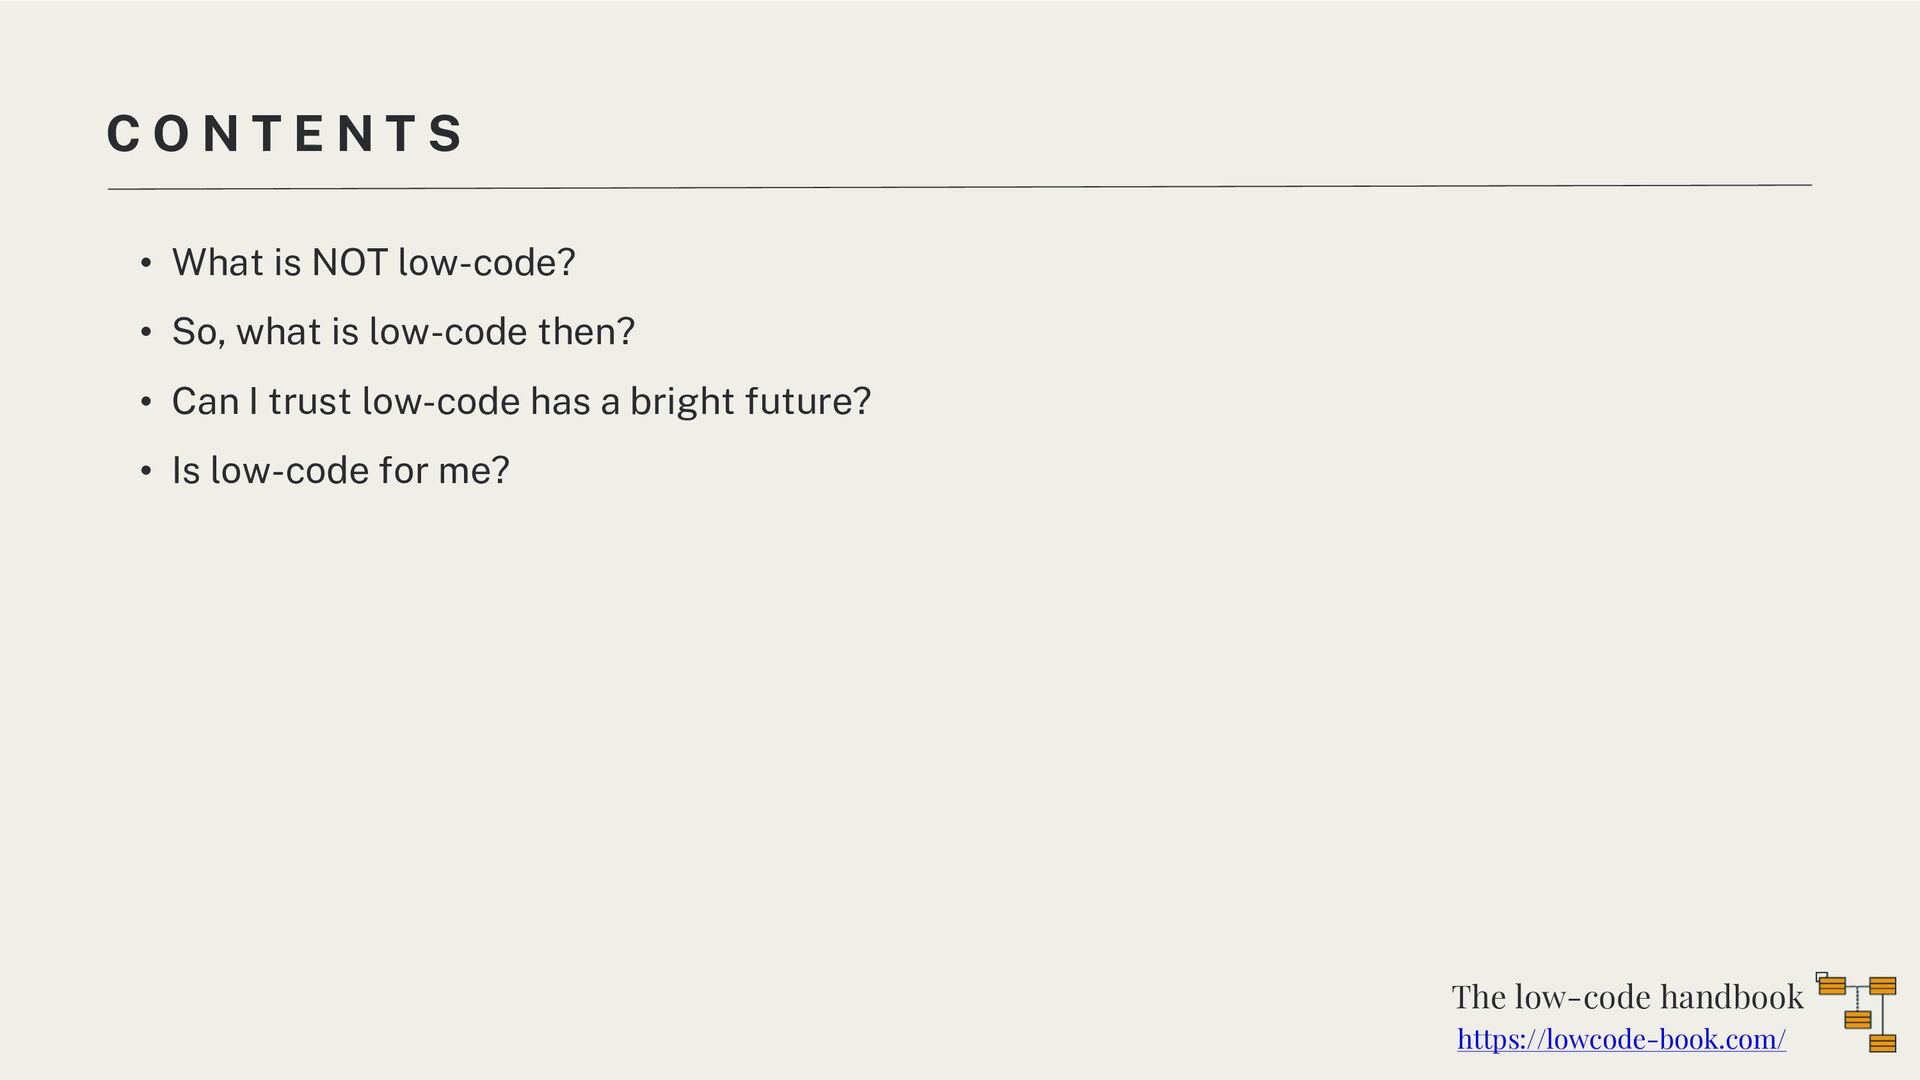Click the divider line under the CONTENTS title
Screen dimensions: 1920x1080
coord(960,186)
